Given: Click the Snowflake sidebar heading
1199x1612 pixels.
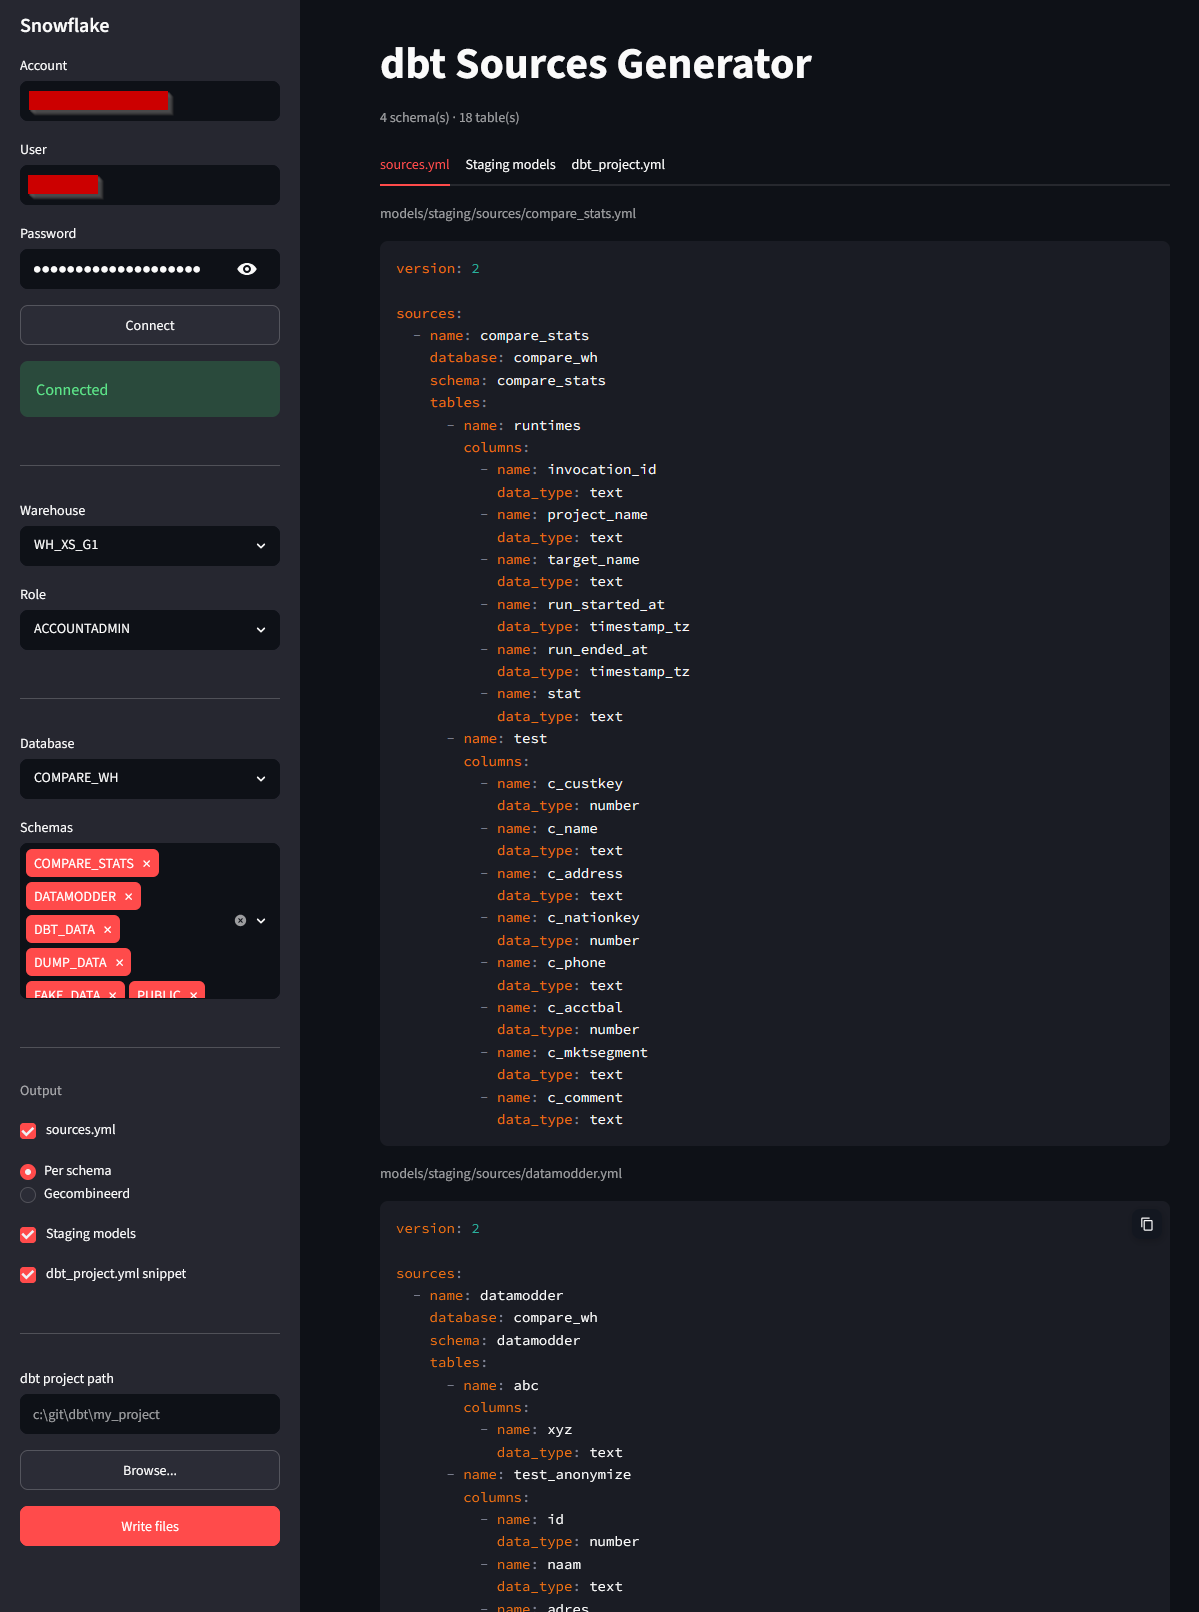Looking at the screenshot, I should coord(65,26).
